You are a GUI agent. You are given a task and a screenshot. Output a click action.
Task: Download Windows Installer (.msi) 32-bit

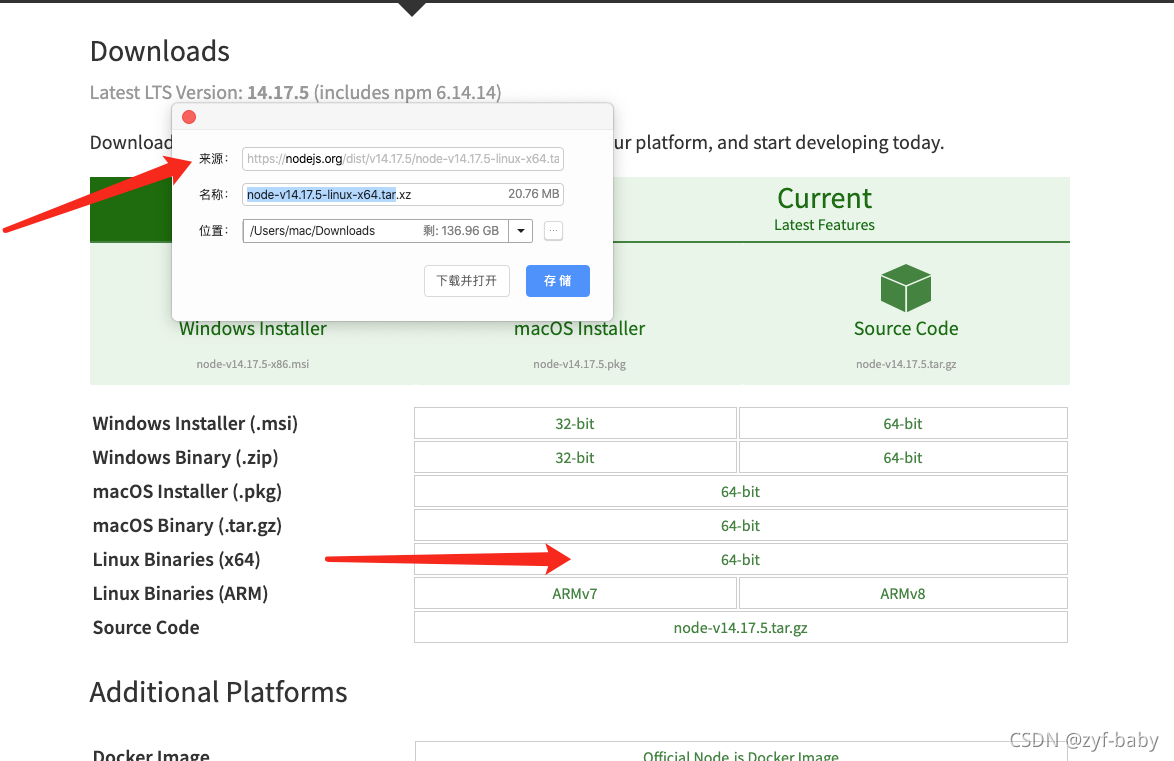[575, 423]
